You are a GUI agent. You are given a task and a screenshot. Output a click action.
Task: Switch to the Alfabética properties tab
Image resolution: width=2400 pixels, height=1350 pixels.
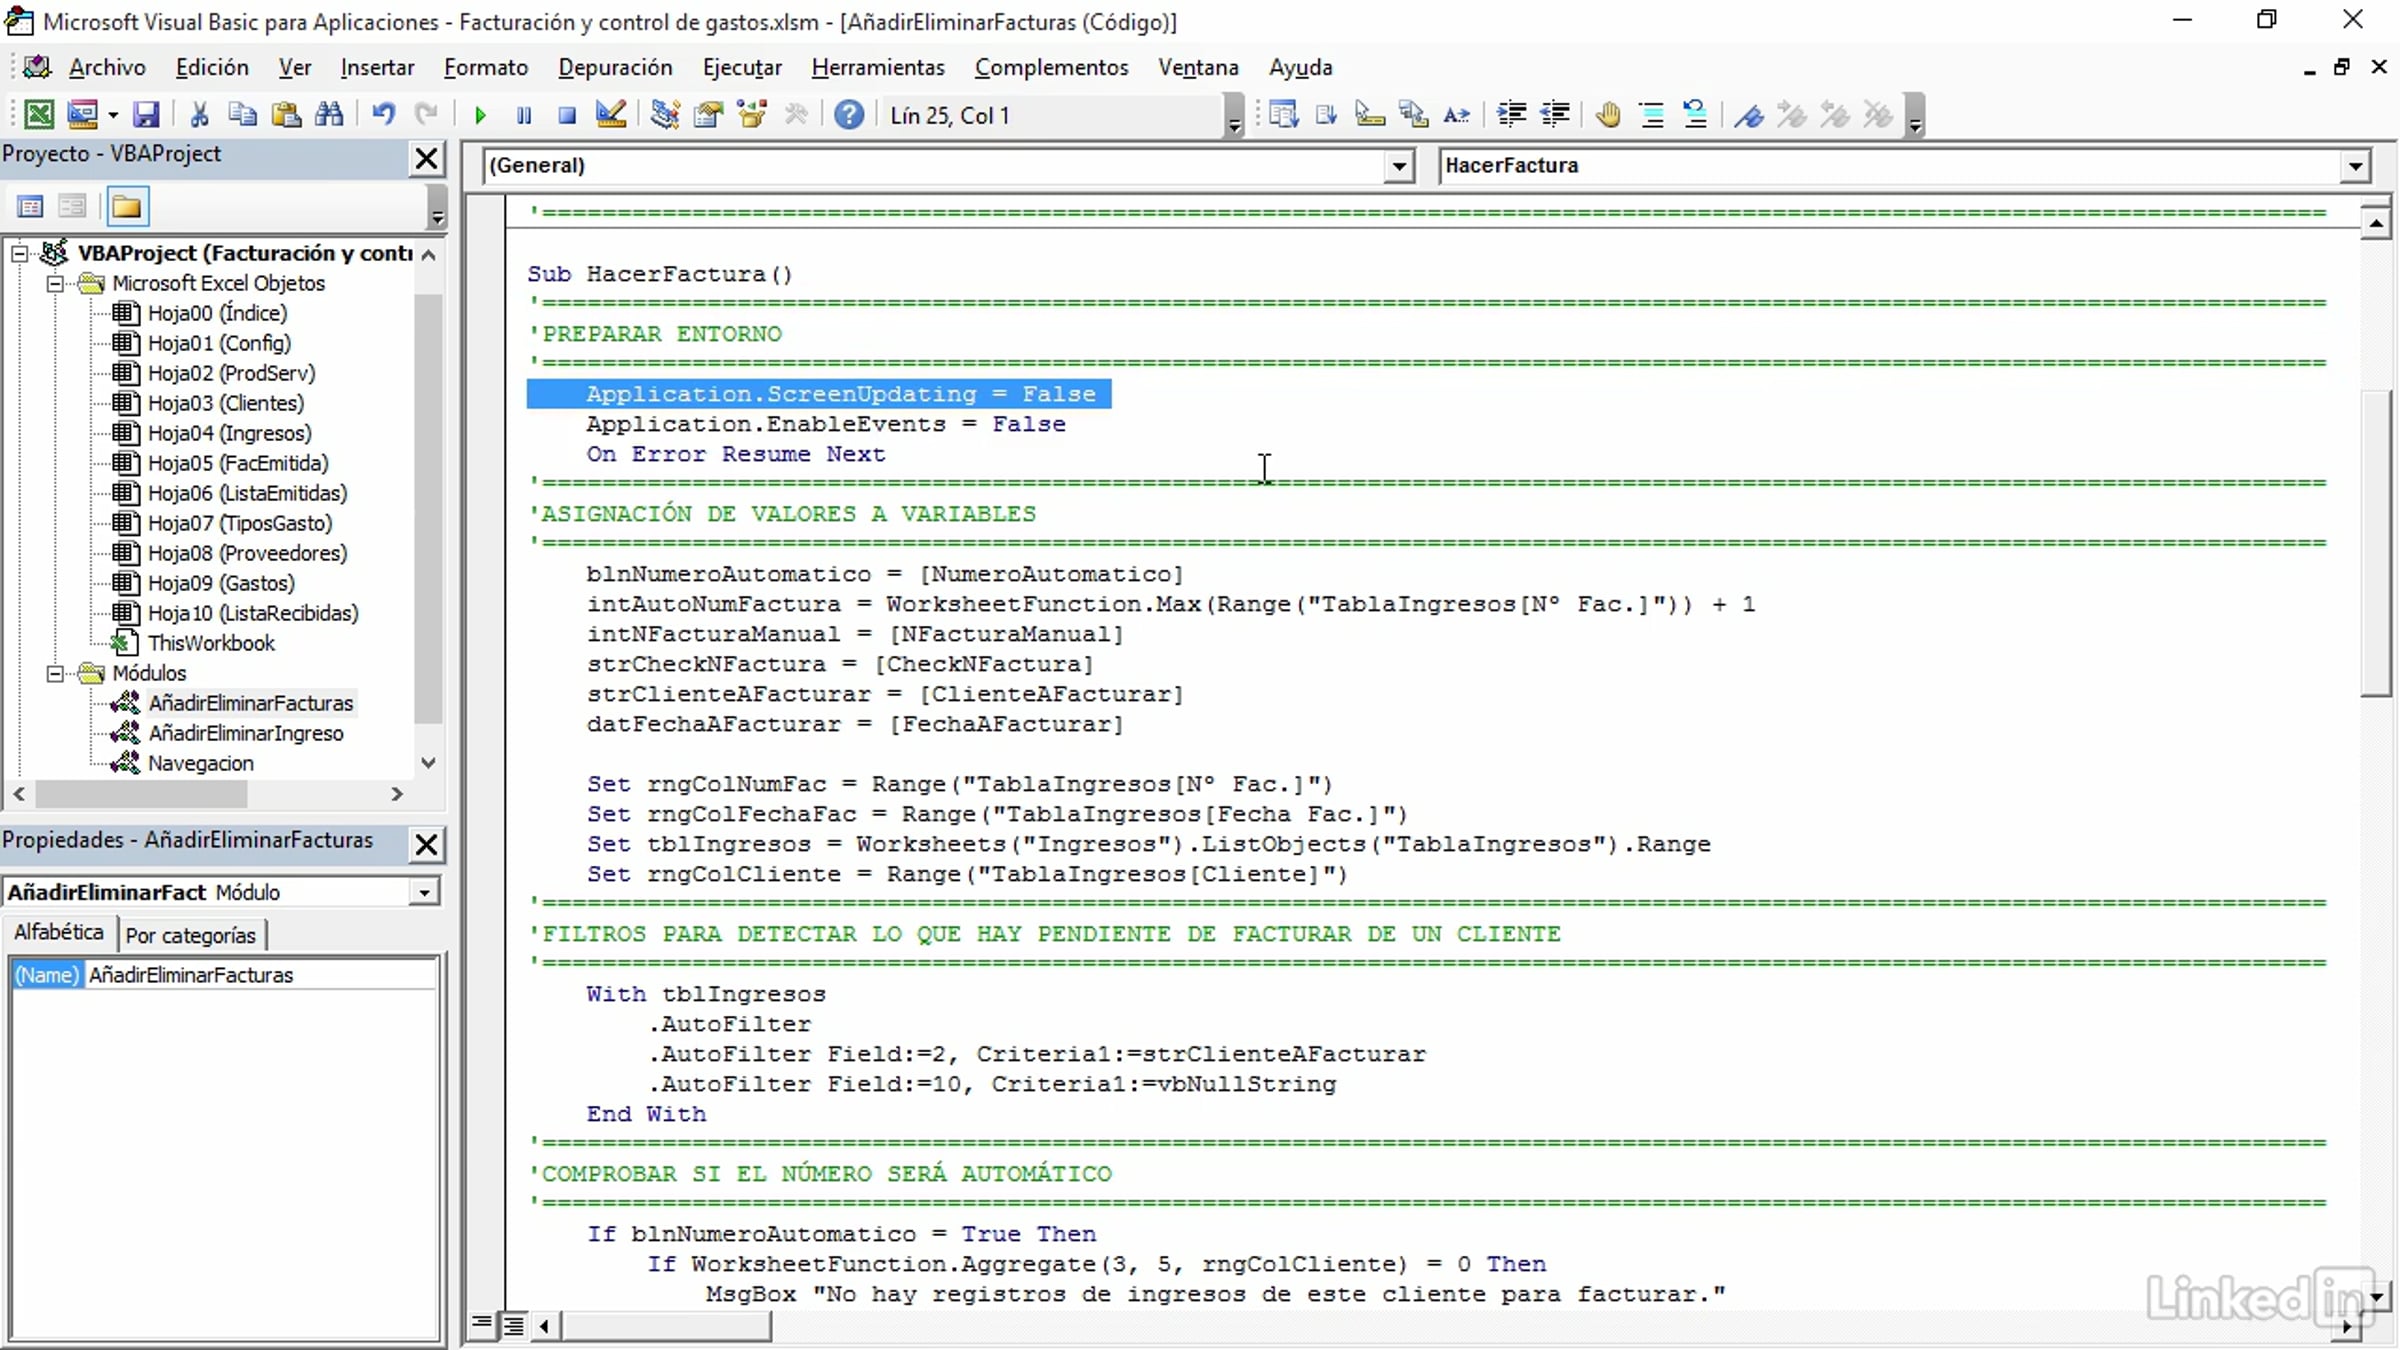coord(58,932)
